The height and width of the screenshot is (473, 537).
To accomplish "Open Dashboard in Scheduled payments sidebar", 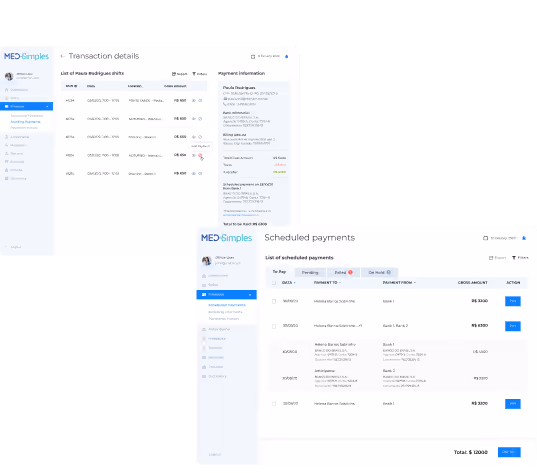I will pos(215,276).
